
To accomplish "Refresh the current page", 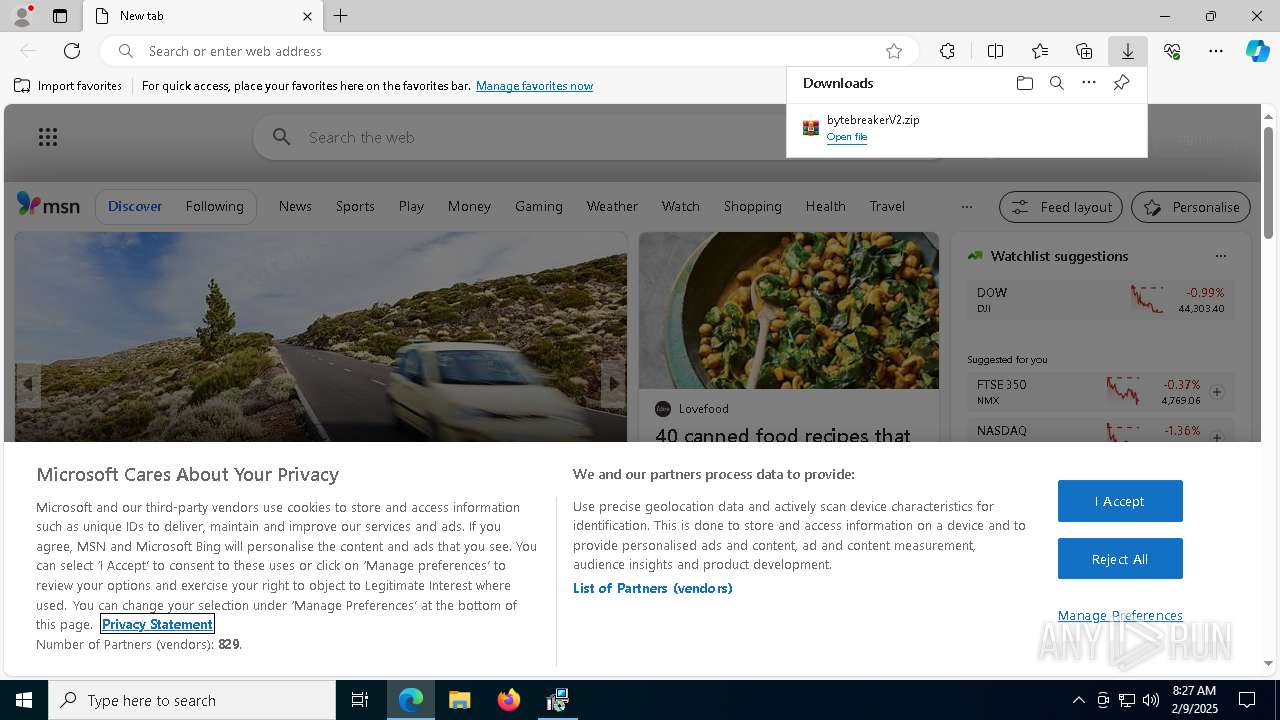I will (x=72, y=51).
